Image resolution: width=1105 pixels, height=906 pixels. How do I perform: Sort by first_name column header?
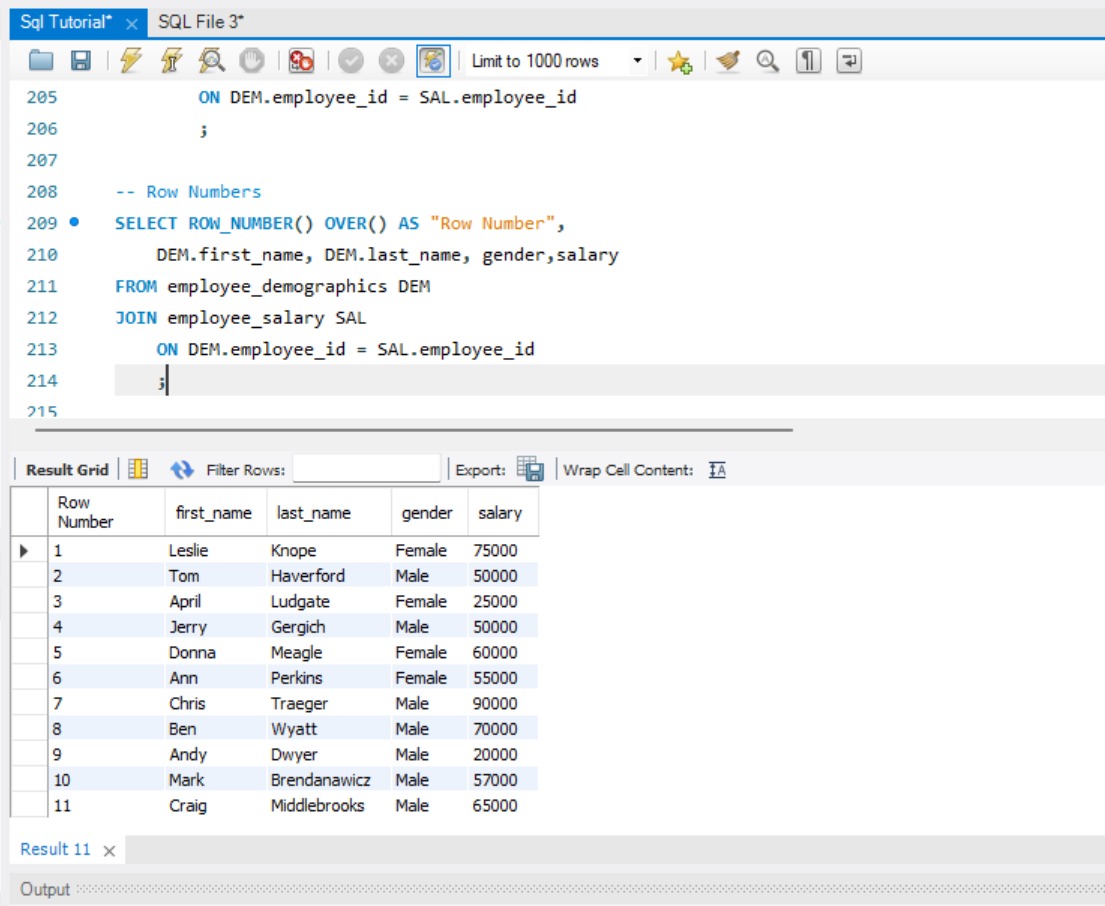[215, 512]
